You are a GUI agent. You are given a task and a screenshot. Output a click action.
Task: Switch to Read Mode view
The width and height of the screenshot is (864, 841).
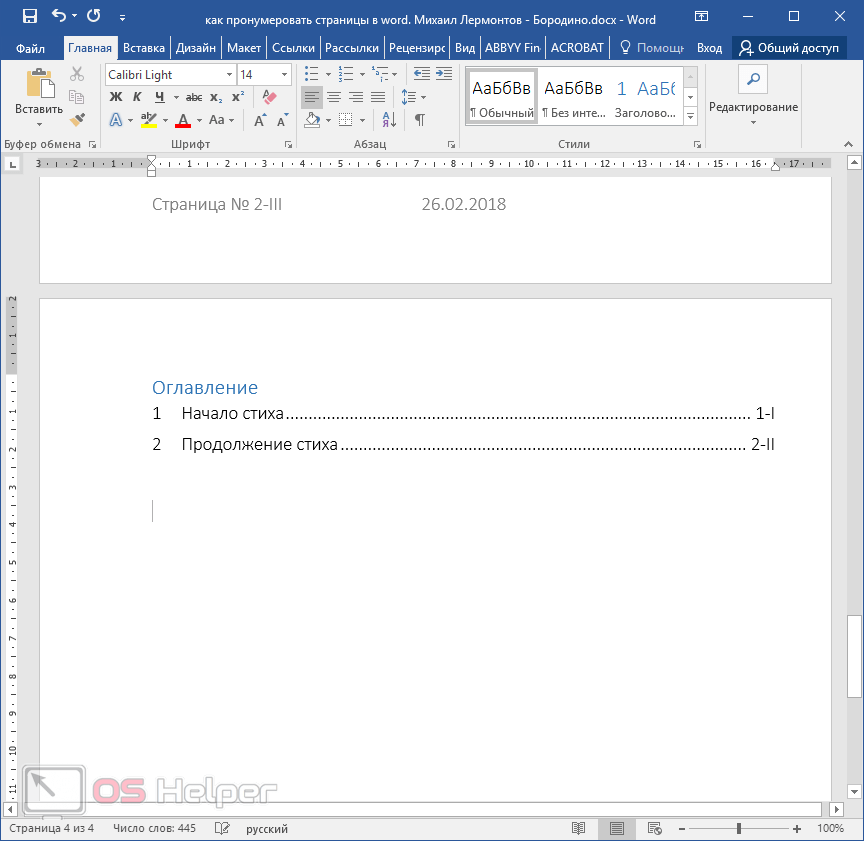coord(578,828)
